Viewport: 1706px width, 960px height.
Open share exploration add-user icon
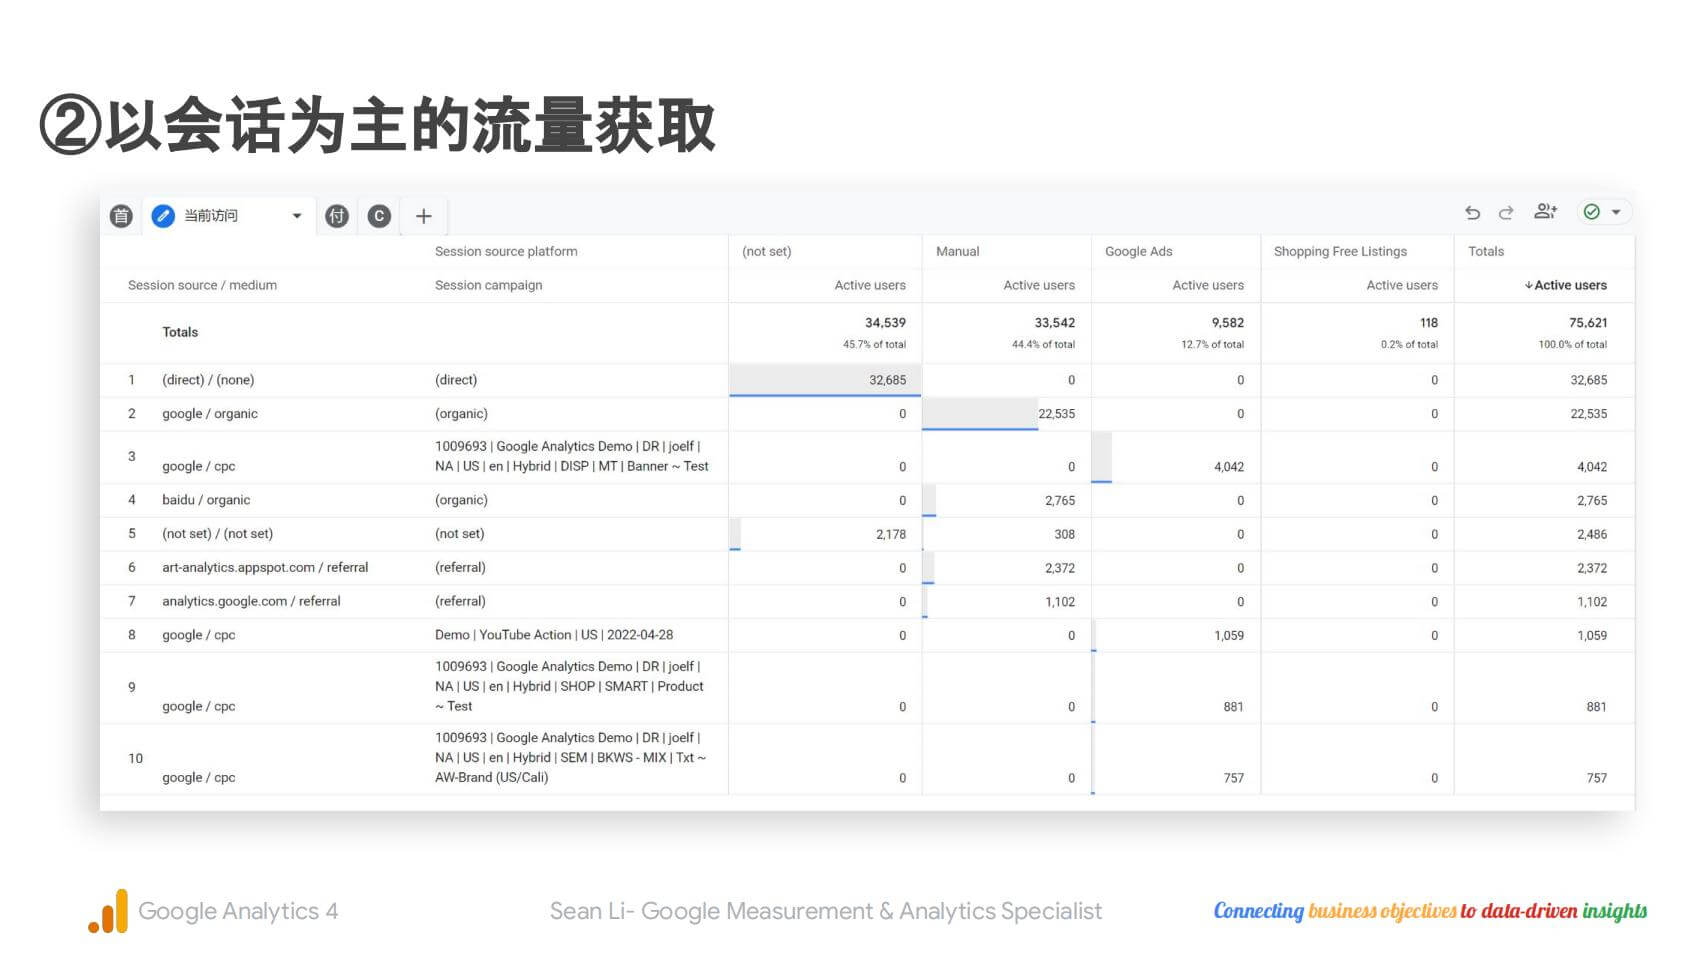point(1545,211)
